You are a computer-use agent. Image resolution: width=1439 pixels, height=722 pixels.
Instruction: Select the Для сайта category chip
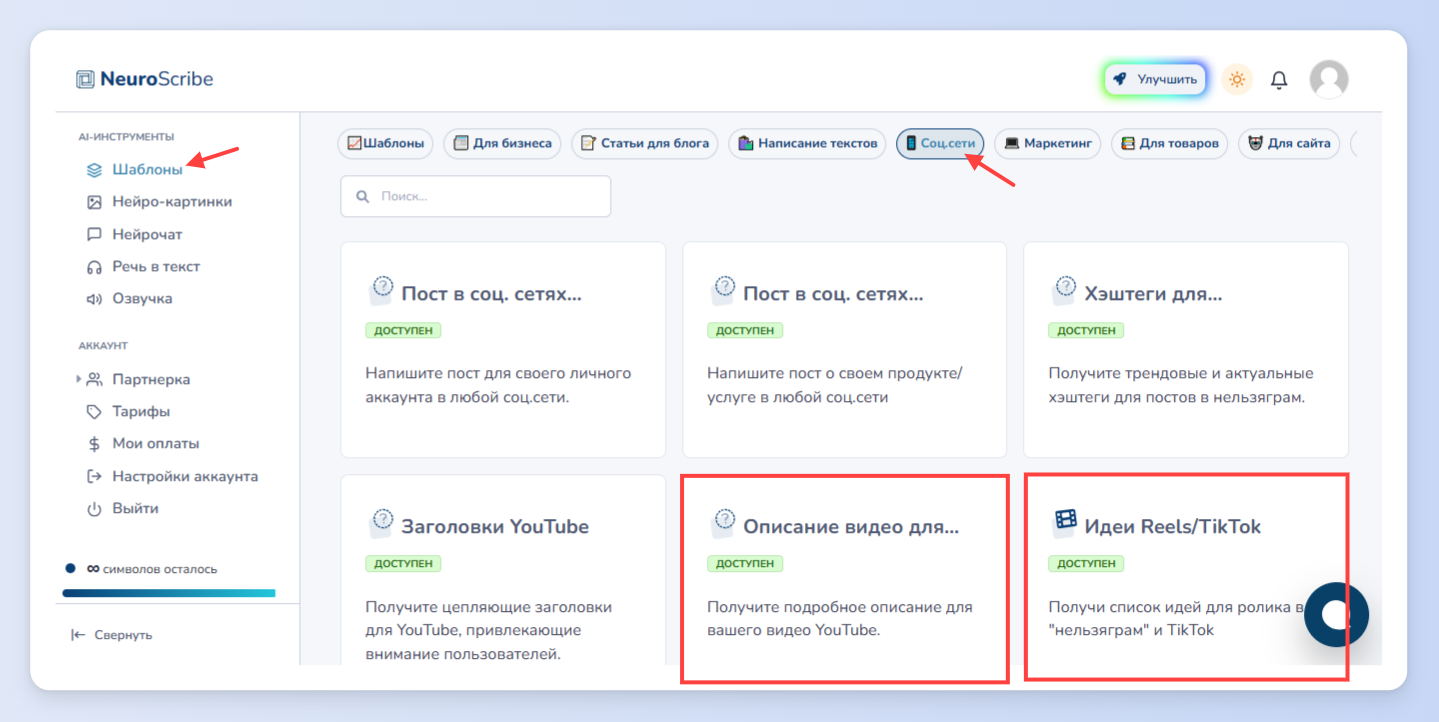tap(1288, 143)
